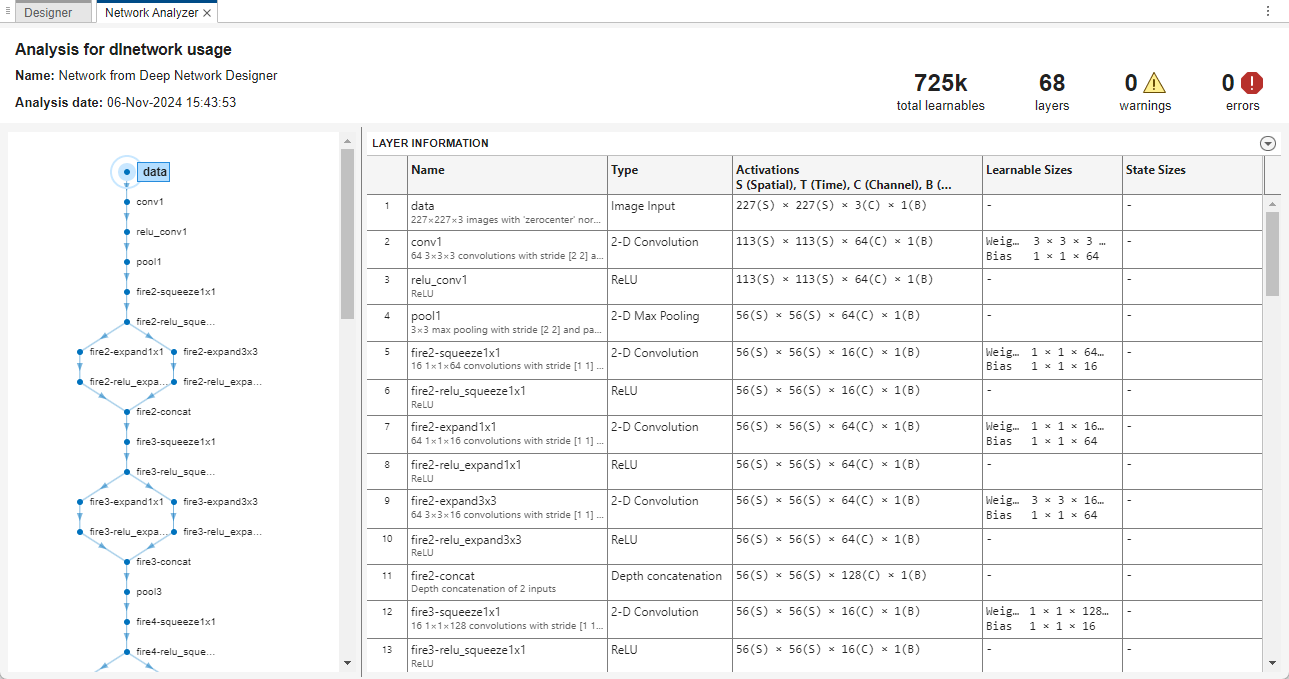Select fire2-relu_expand1x1 row in table

[x=815, y=471]
